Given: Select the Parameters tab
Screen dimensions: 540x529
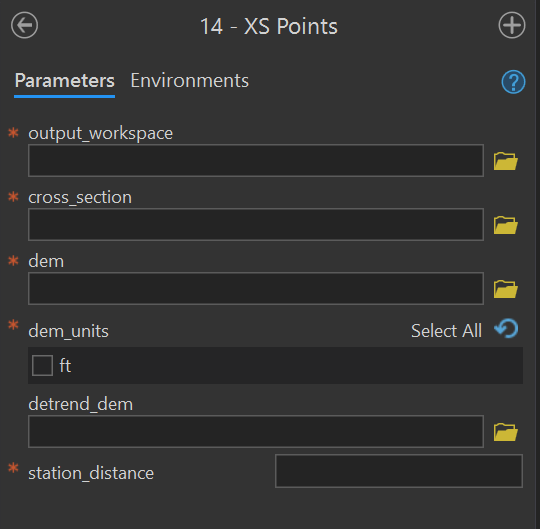Looking at the screenshot, I should click(64, 81).
